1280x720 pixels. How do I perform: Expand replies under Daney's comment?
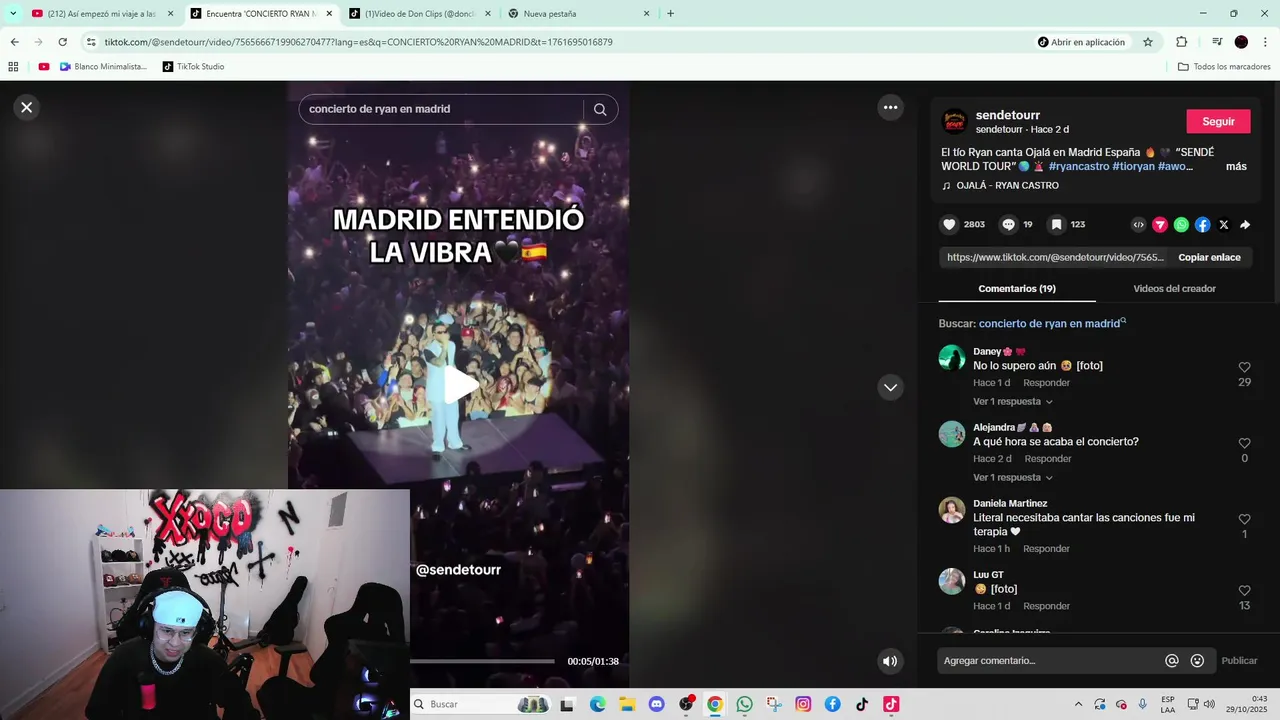[x=1013, y=402]
